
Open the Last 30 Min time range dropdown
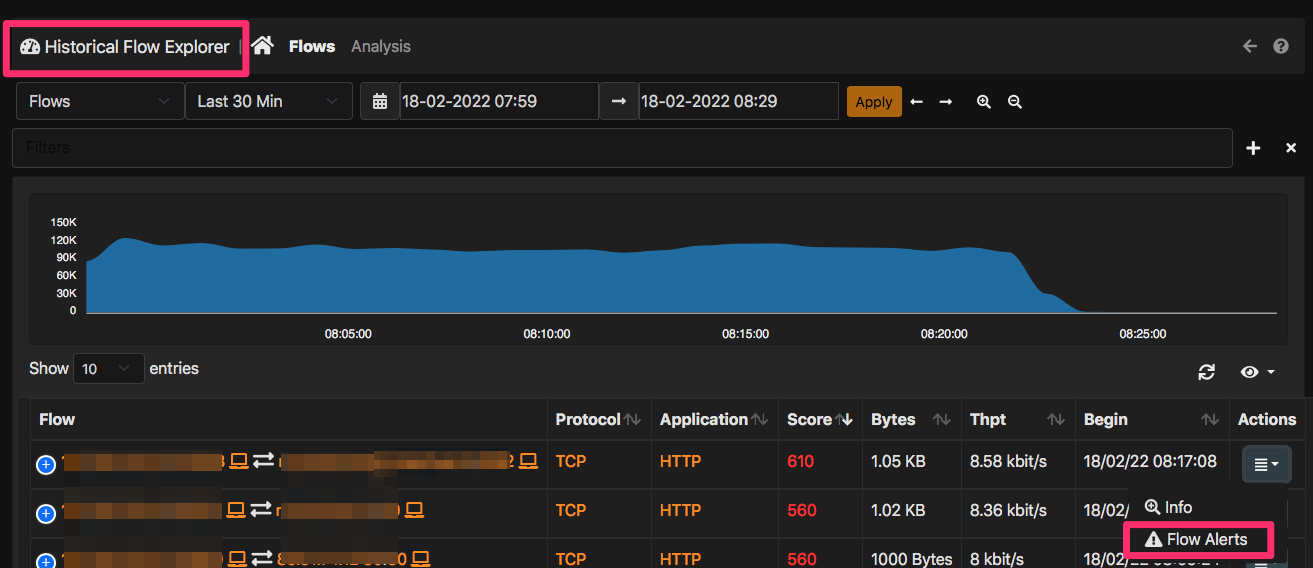tap(269, 101)
